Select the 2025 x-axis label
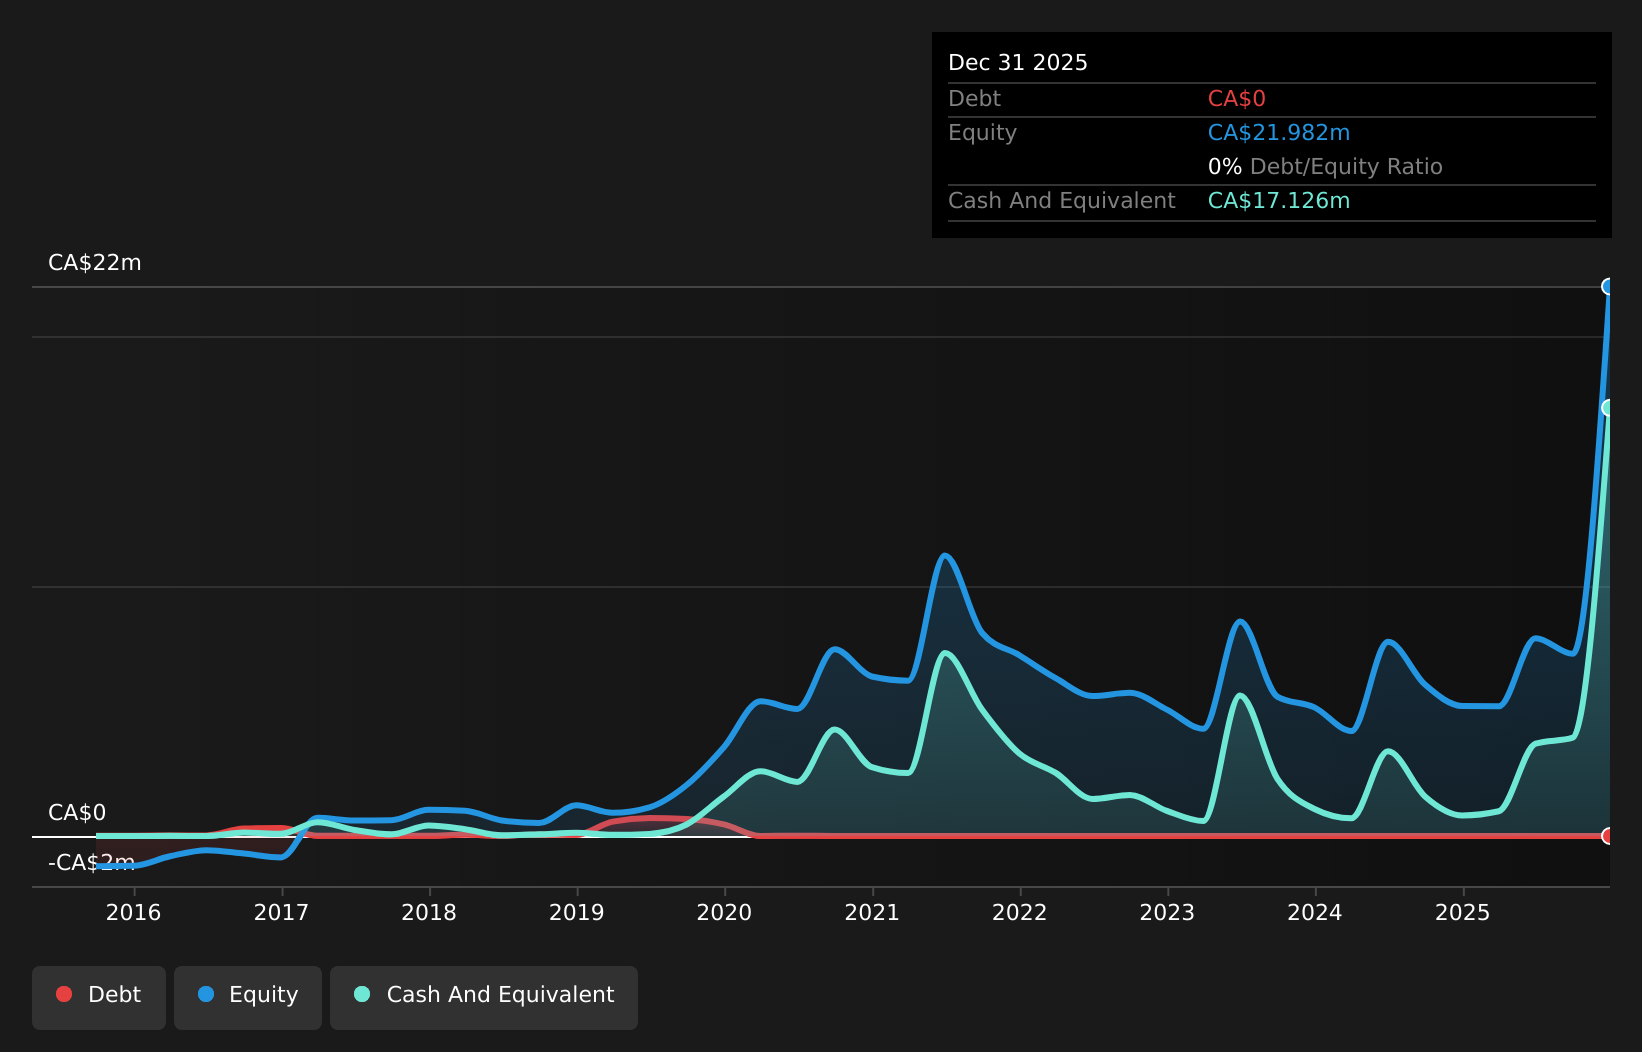The height and width of the screenshot is (1052, 1642). pyautogui.click(x=1463, y=913)
